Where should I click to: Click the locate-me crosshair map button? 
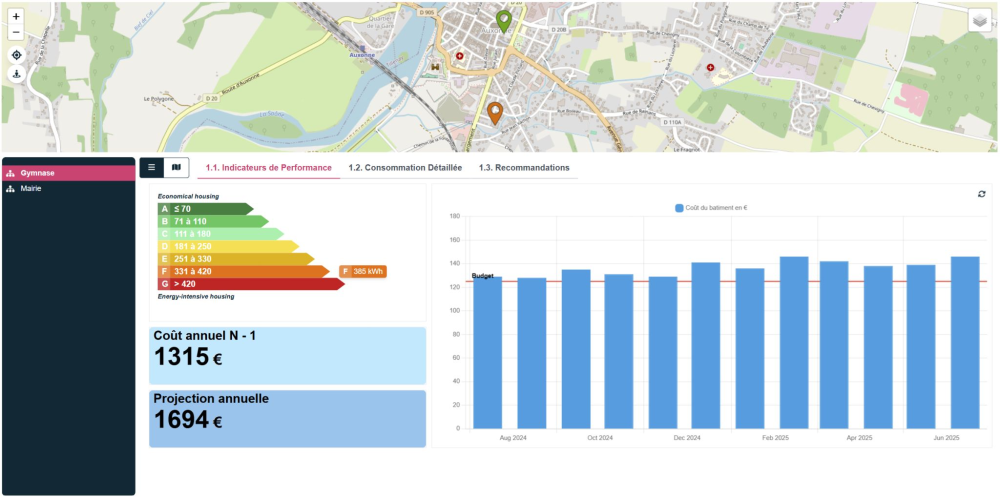[x=16, y=55]
